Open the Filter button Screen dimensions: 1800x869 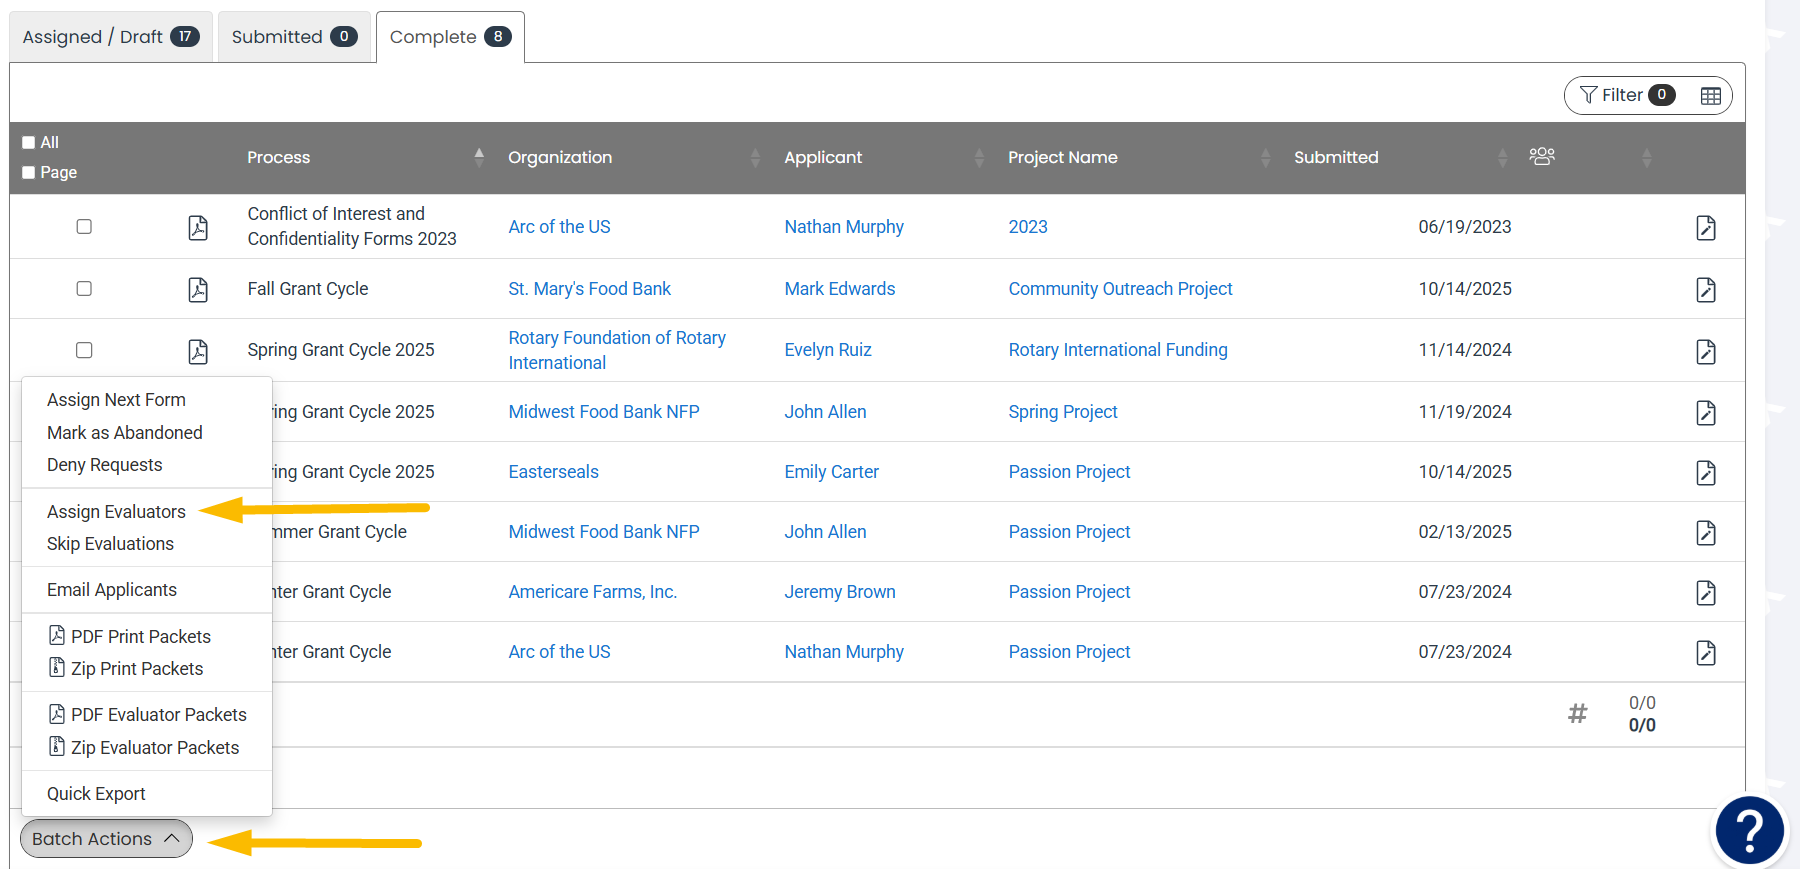pyautogui.click(x=1626, y=95)
